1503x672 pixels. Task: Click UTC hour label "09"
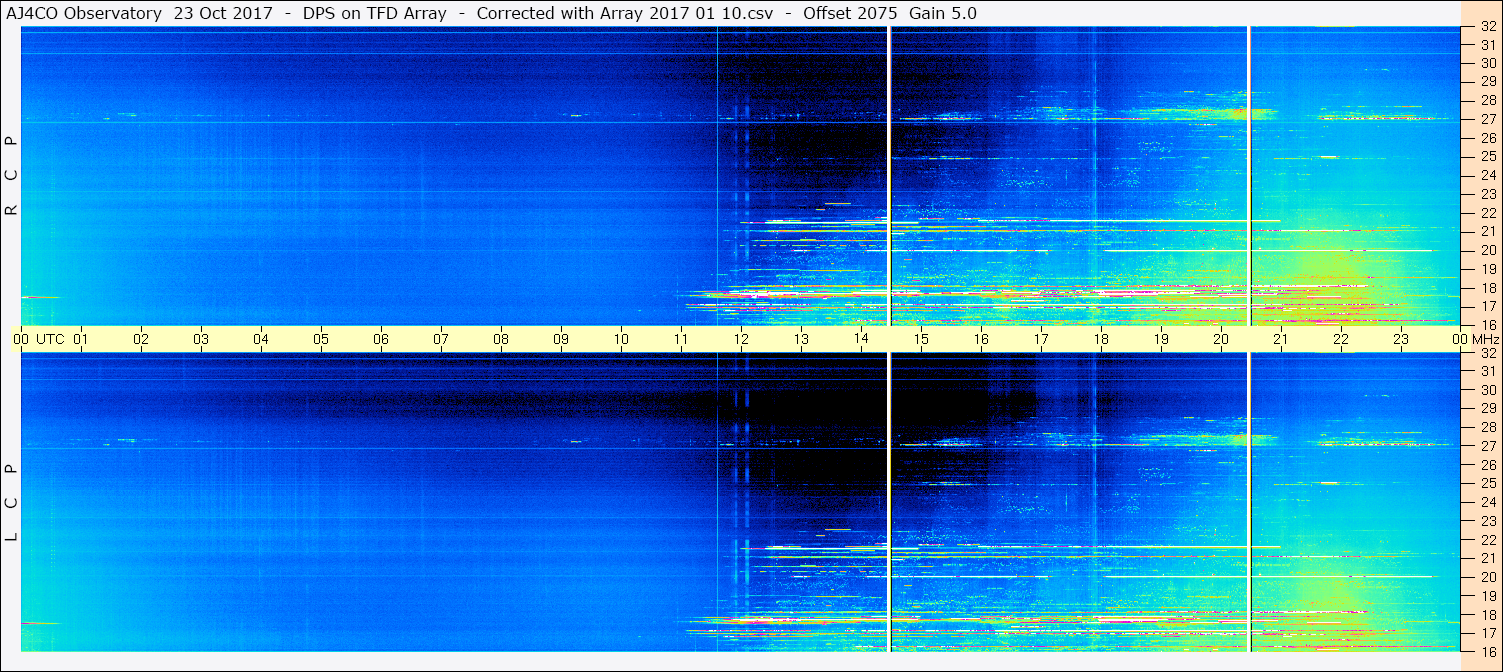coord(561,339)
